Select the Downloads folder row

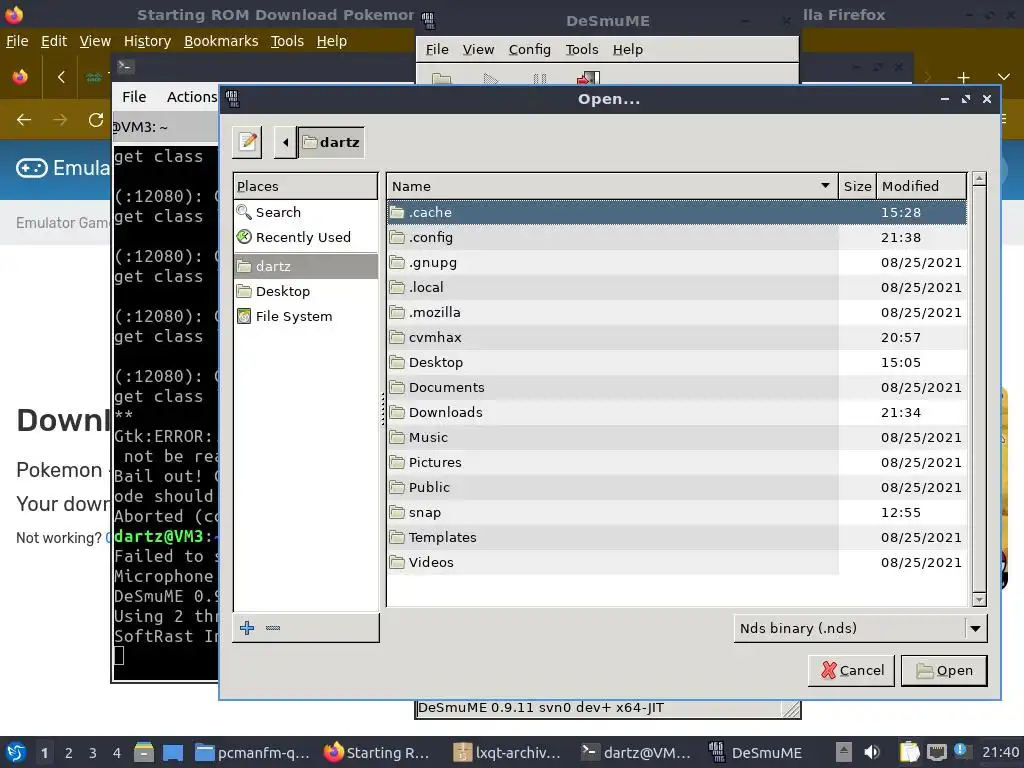click(x=677, y=412)
